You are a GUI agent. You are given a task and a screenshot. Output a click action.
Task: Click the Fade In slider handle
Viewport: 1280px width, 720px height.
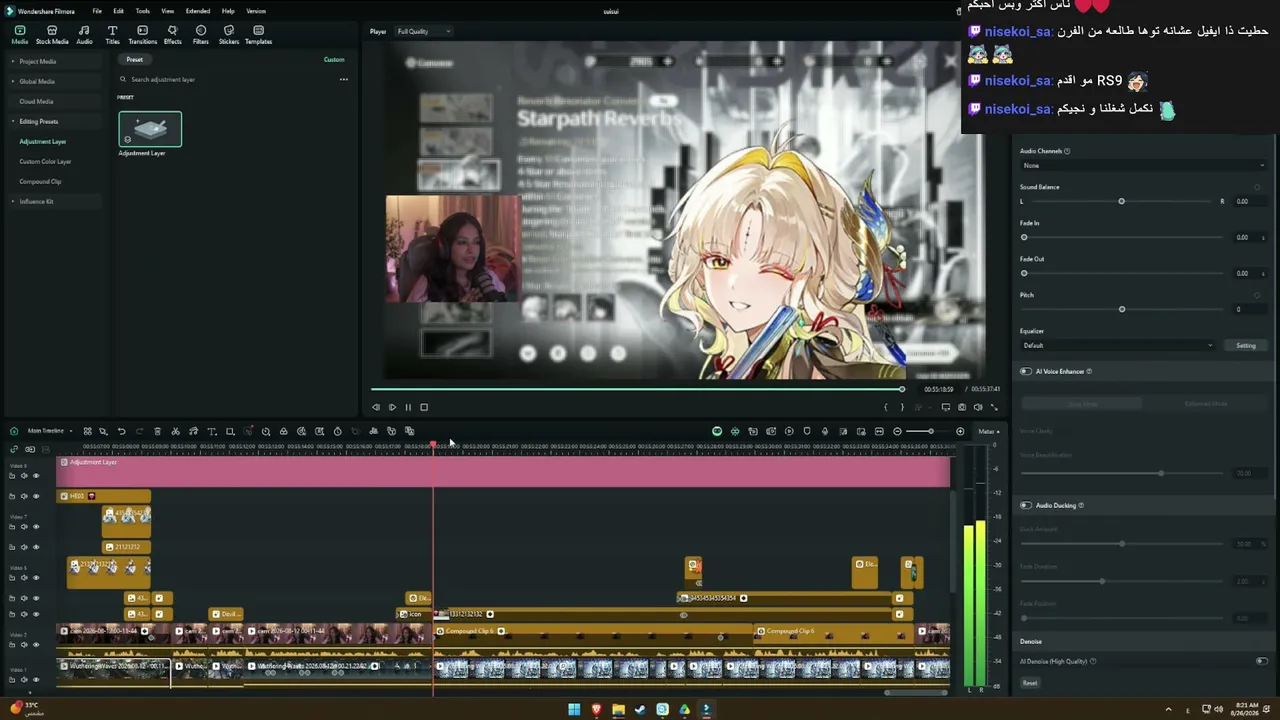pos(1024,237)
